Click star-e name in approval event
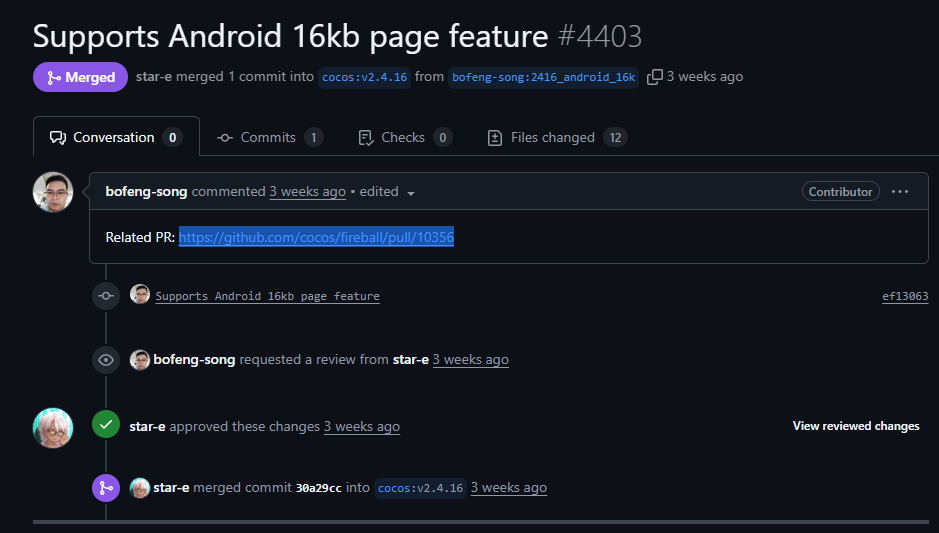The image size is (939, 533). coord(147,426)
